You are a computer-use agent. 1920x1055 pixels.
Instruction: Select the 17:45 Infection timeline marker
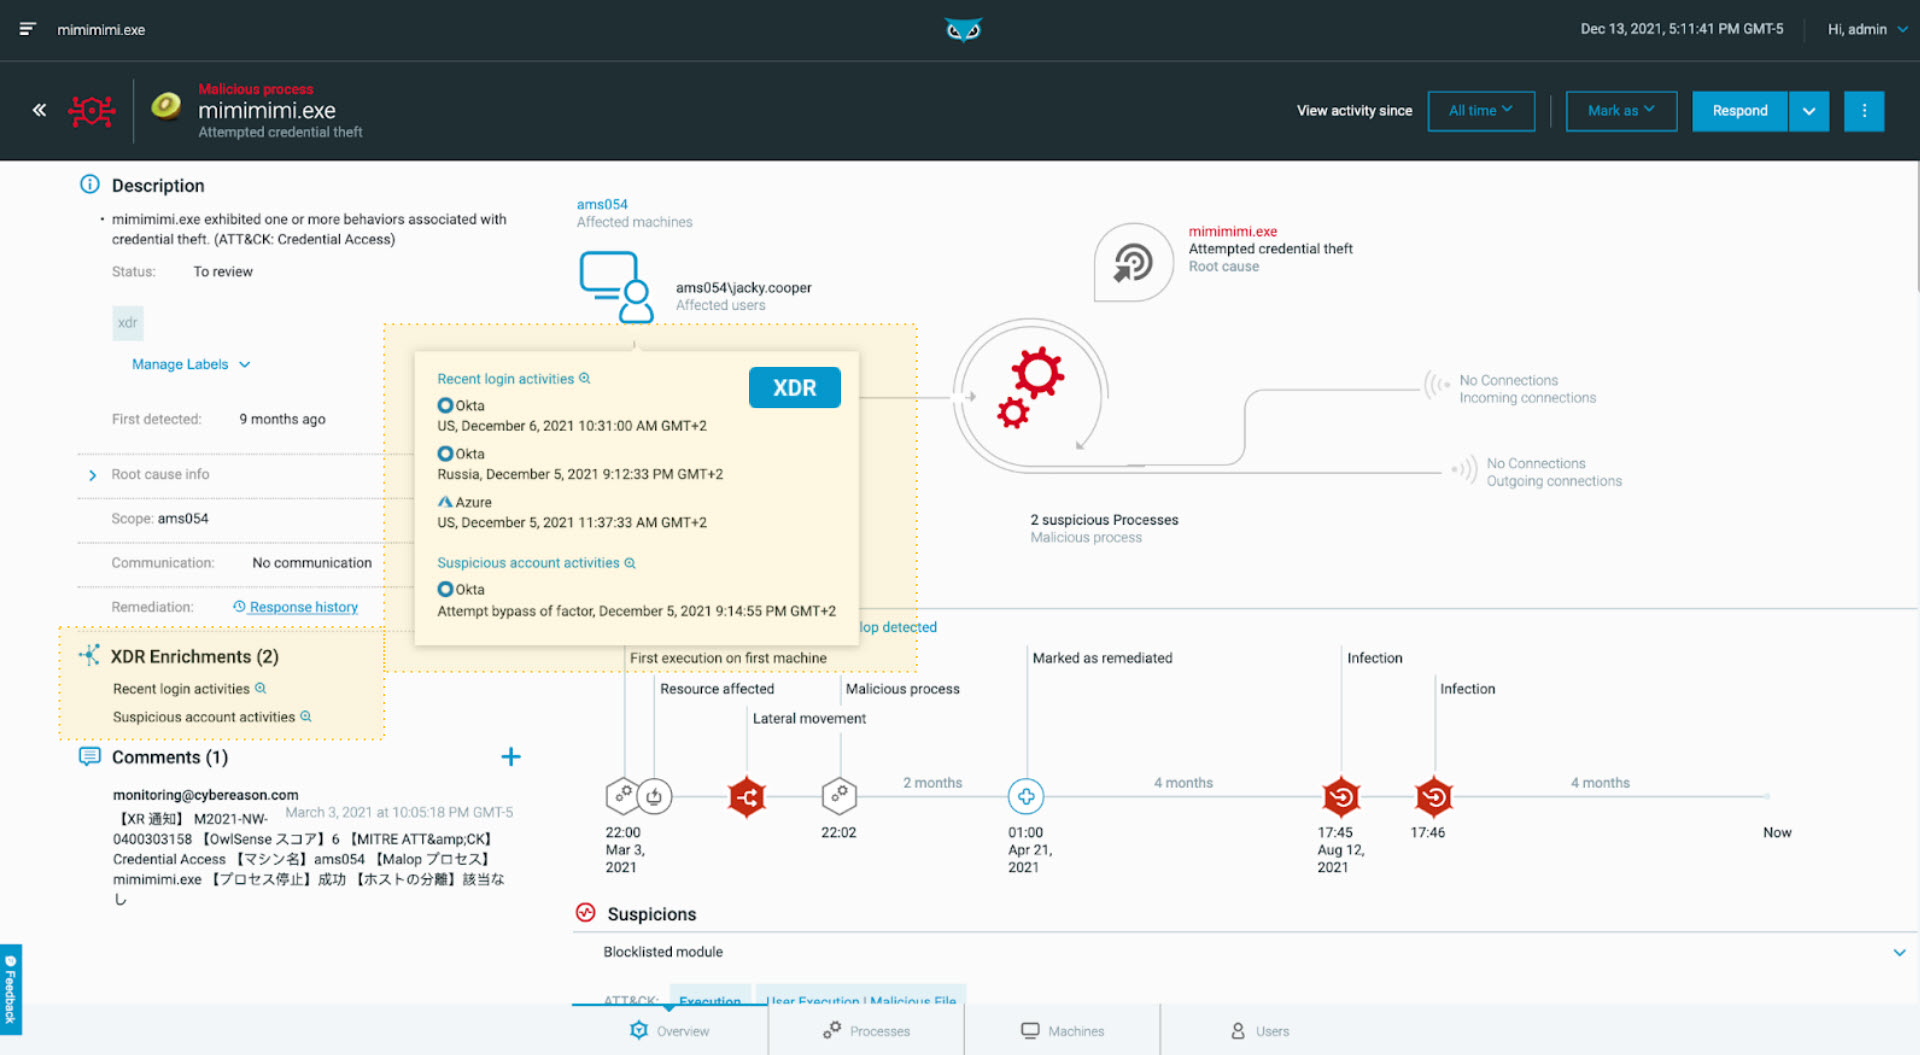click(1341, 796)
